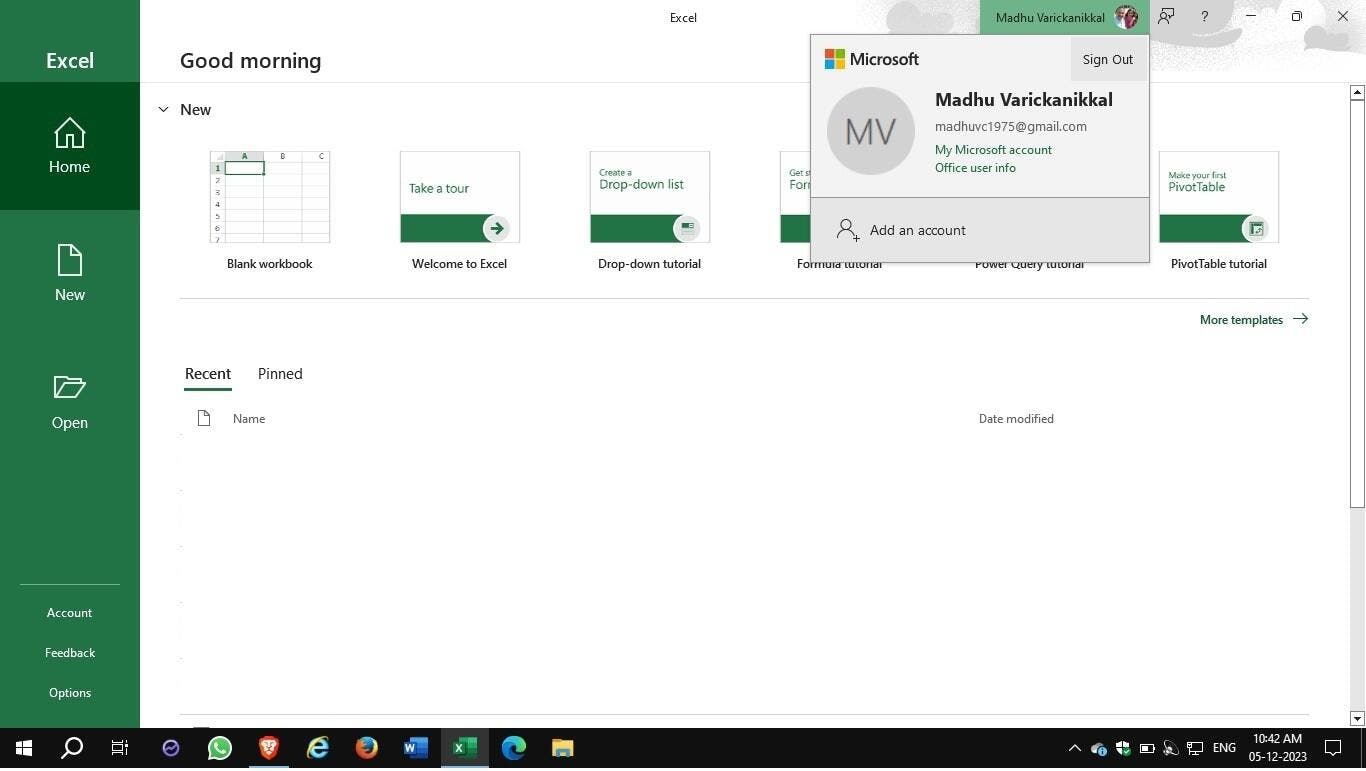Open the Blank workbook thumbnail
Image resolution: width=1366 pixels, height=771 pixels.
269,197
